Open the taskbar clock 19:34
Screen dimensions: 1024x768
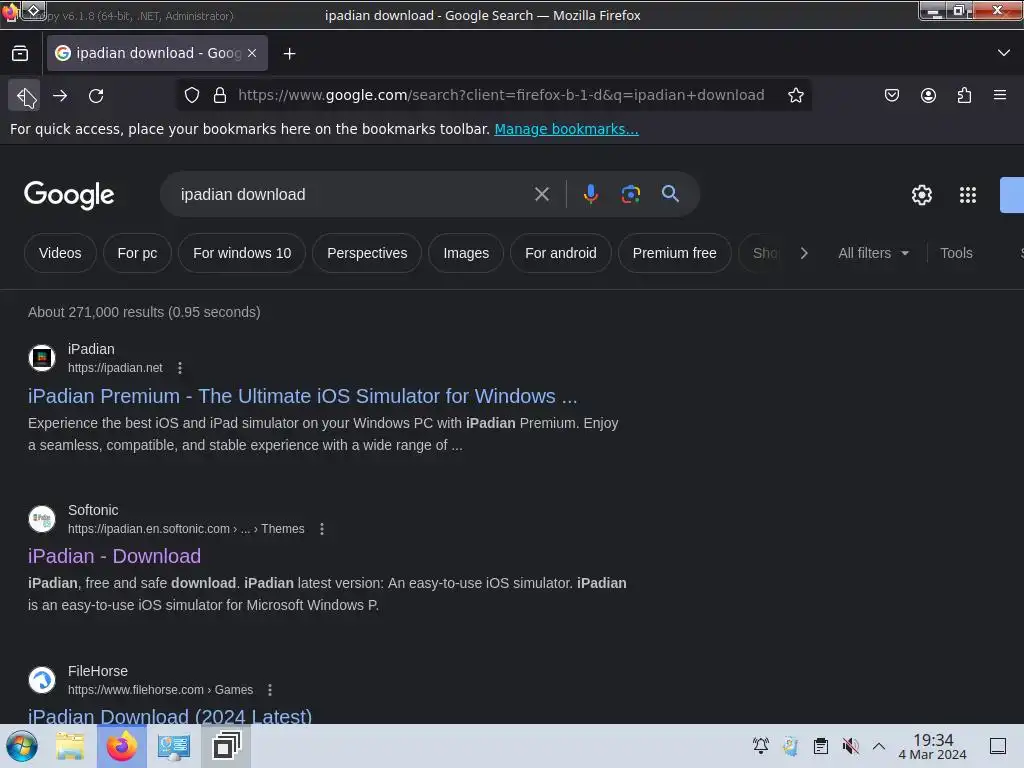933,746
